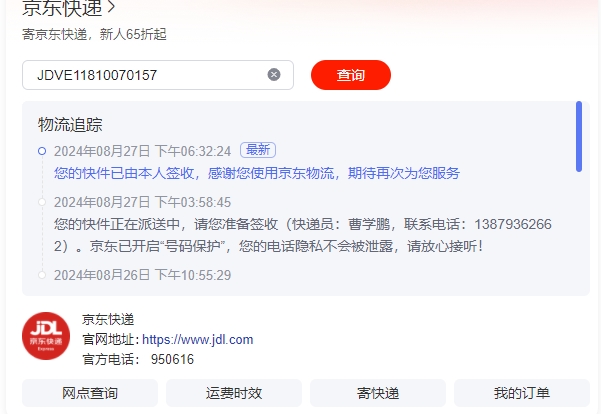Expand the 京东快递 header chevron
This screenshot has width=601, height=414.
pyautogui.click(x=111, y=7)
